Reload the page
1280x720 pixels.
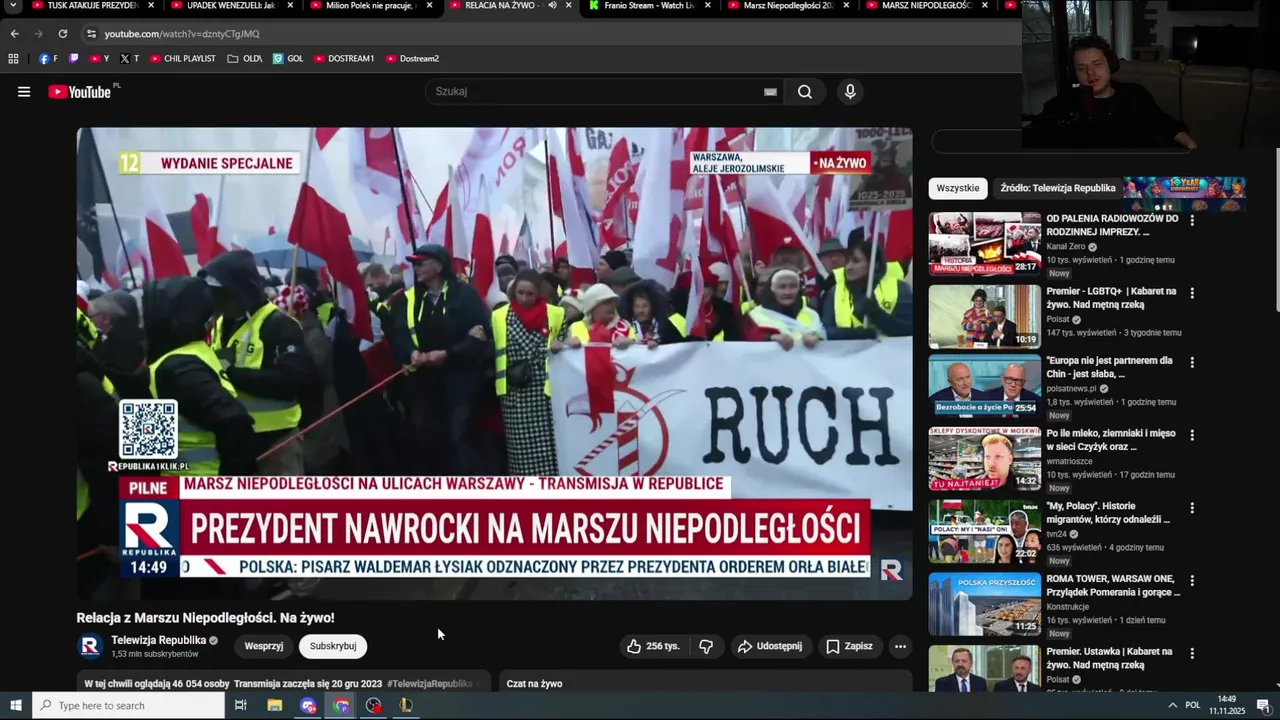62,33
